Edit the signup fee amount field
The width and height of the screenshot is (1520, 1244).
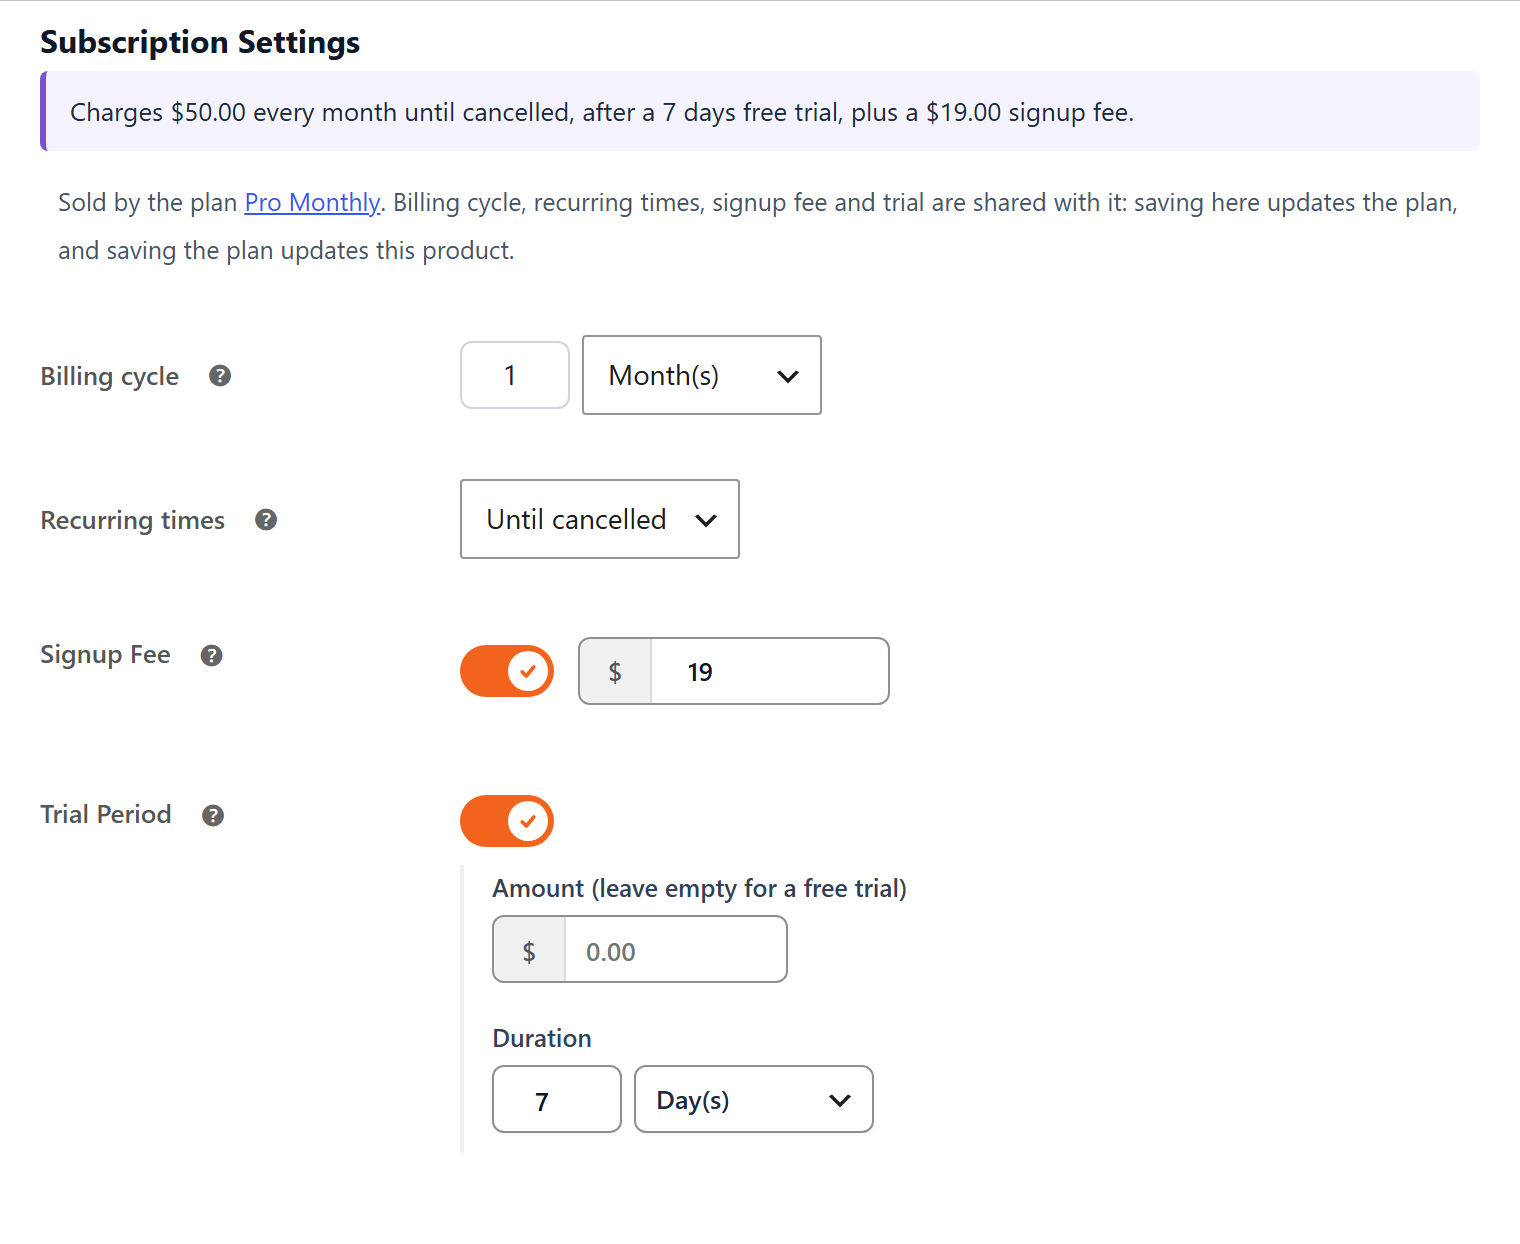click(x=770, y=671)
